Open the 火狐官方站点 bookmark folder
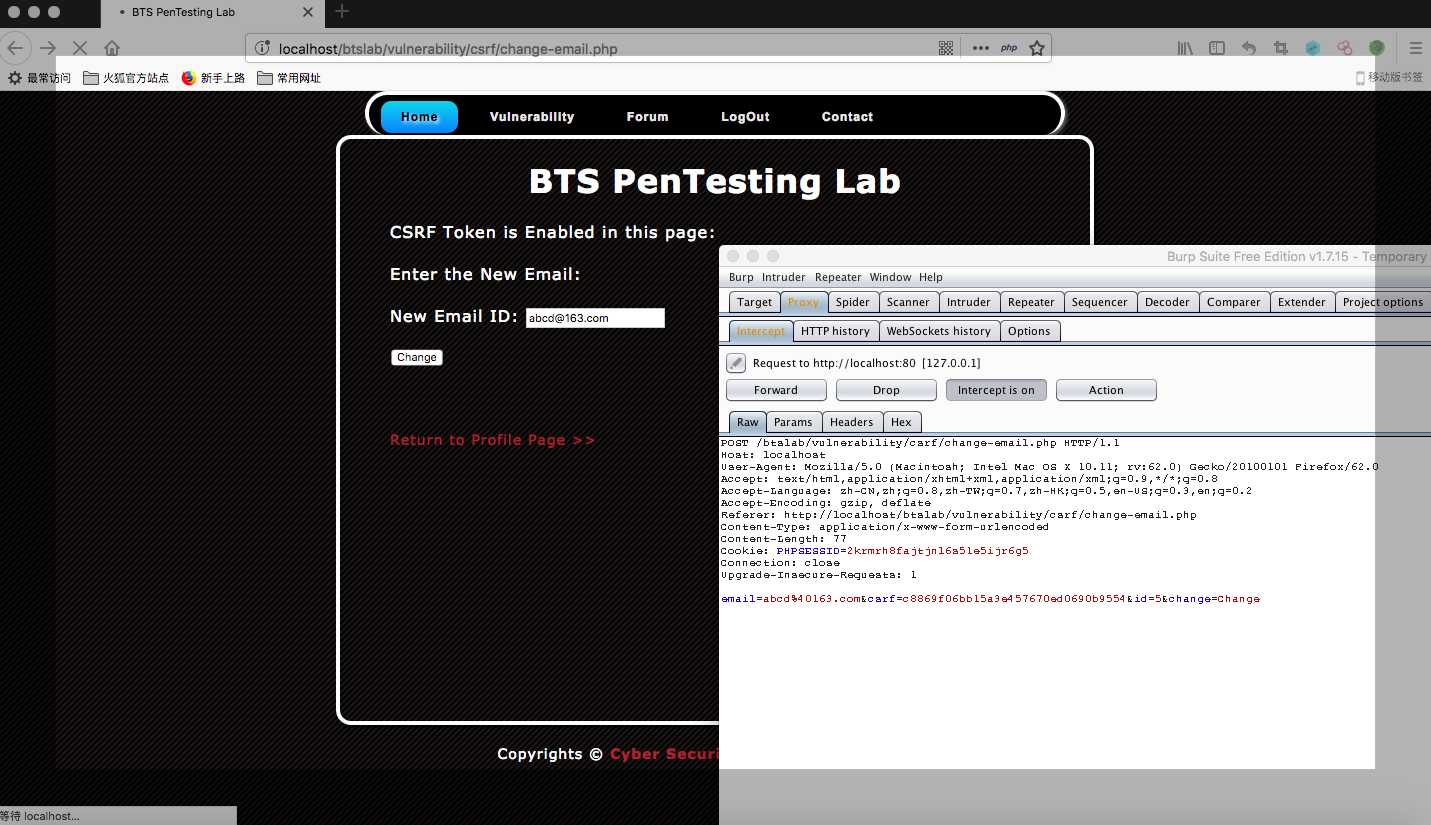The width and height of the screenshot is (1431, 825). (x=126, y=78)
